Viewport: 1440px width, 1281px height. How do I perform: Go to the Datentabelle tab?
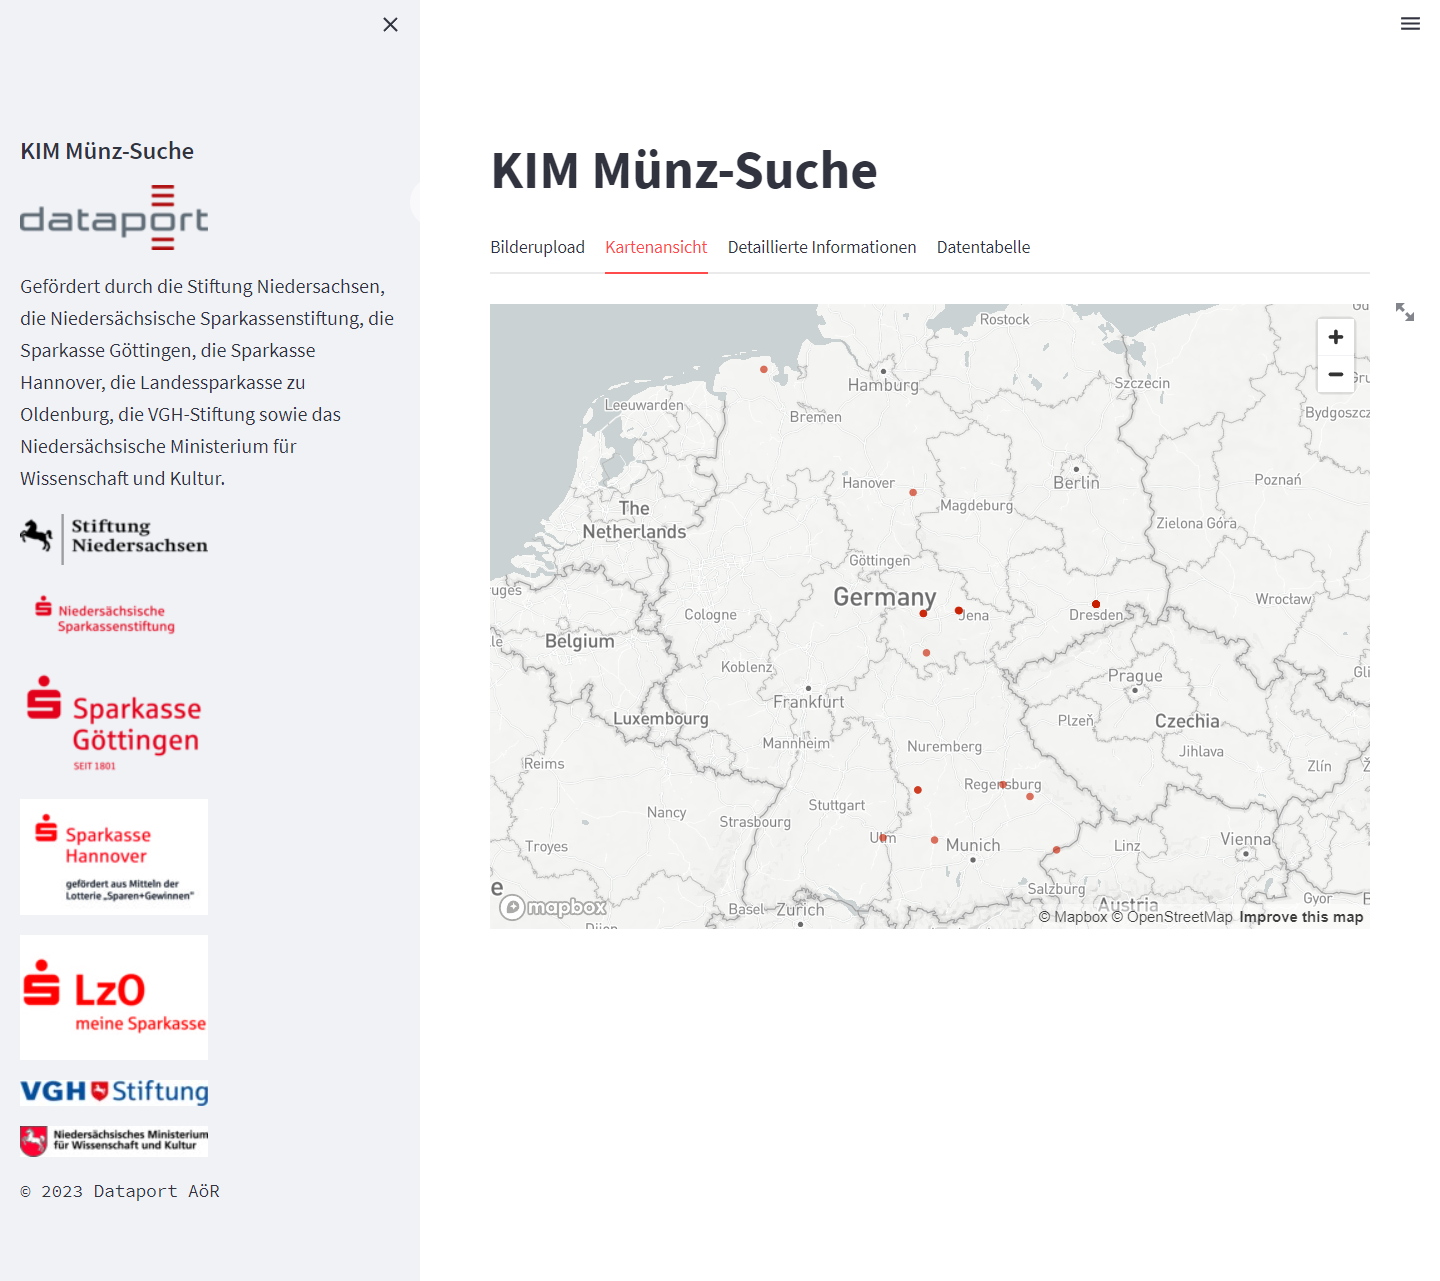(983, 247)
